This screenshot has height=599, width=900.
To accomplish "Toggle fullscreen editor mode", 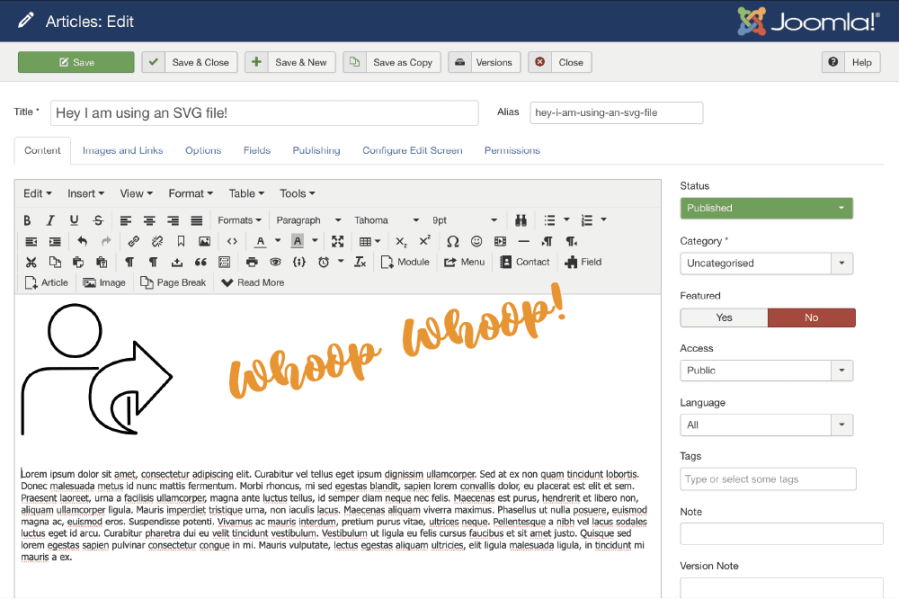I will pyautogui.click(x=338, y=241).
